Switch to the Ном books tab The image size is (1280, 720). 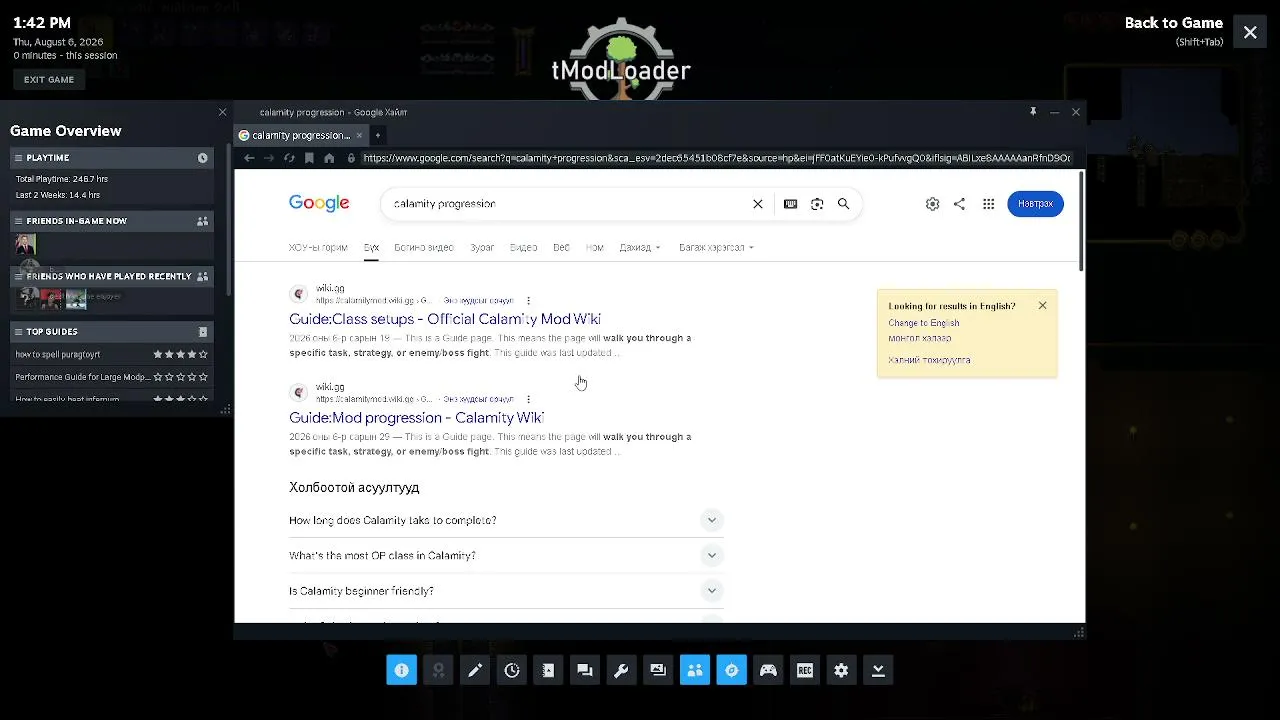click(595, 248)
